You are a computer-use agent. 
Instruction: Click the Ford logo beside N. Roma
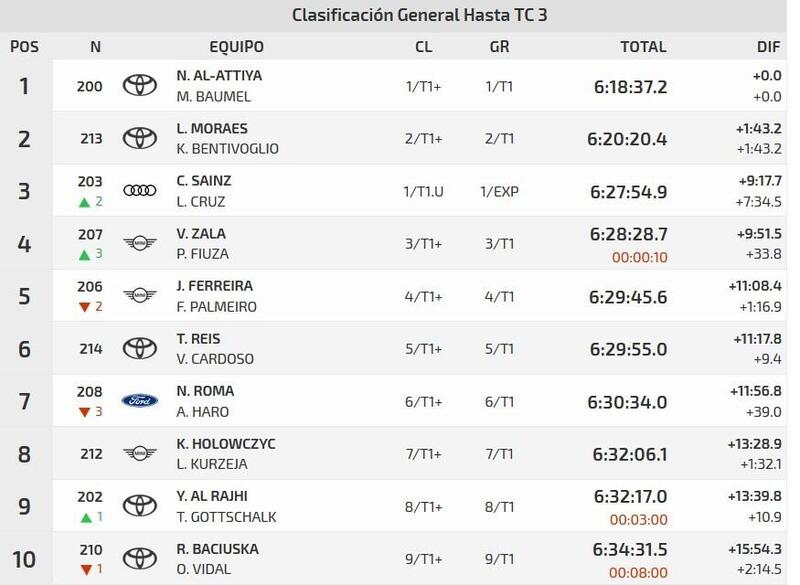point(140,400)
